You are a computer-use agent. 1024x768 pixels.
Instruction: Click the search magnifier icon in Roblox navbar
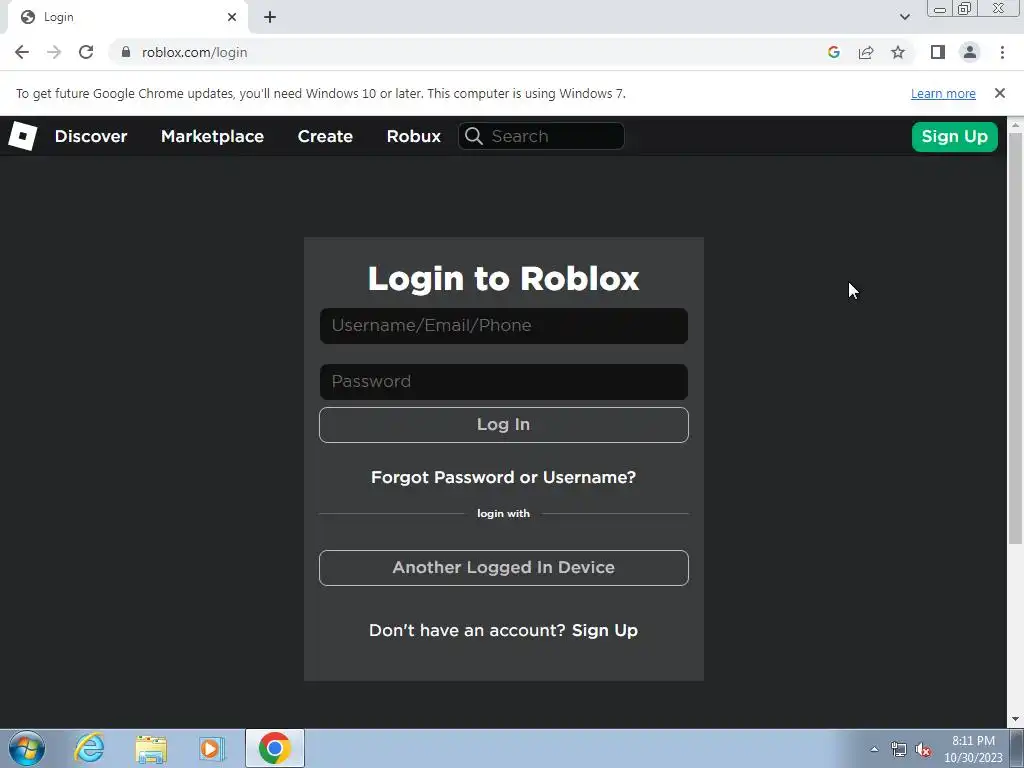(x=473, y=136)
